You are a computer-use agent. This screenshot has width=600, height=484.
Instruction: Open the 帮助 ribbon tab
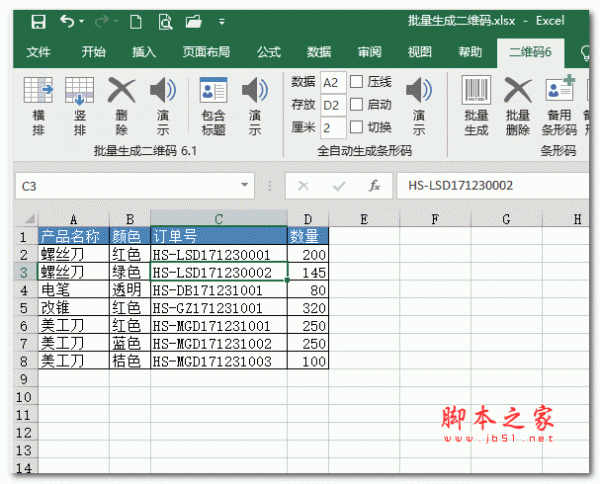pos(470,52)
